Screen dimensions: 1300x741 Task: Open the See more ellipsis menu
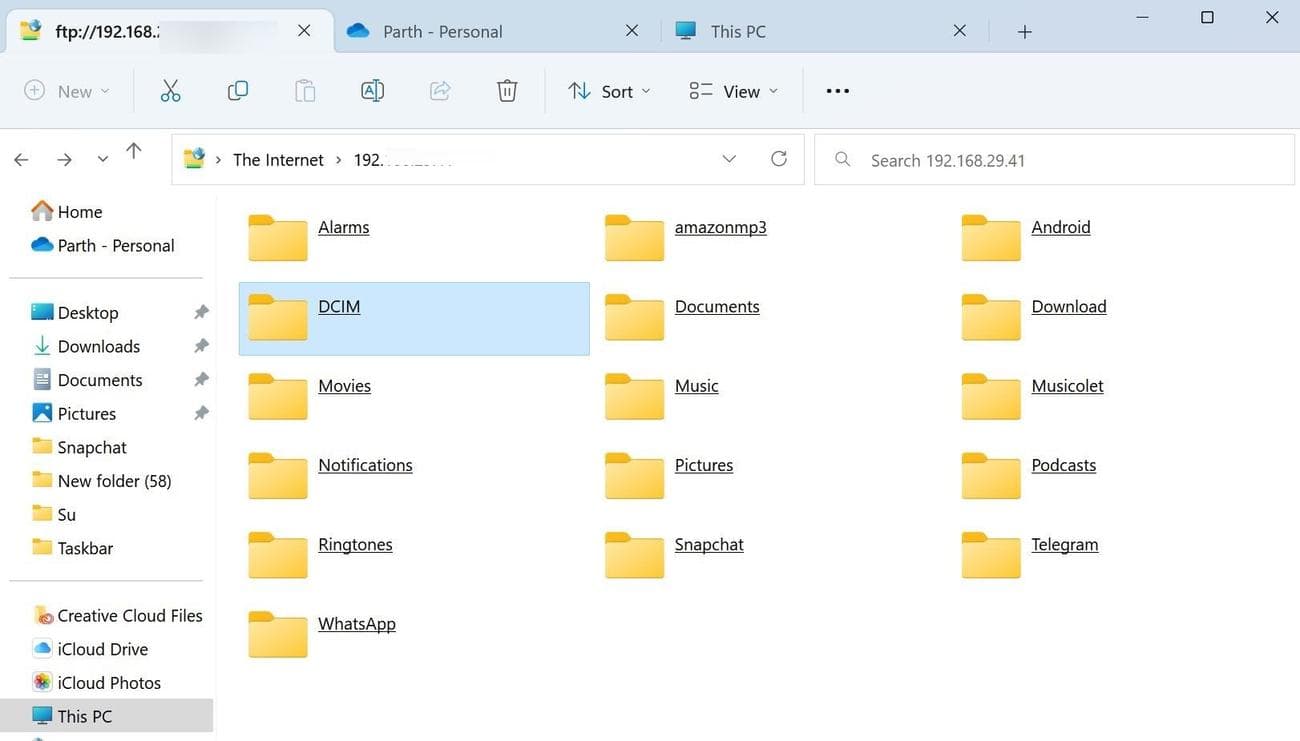click(x=837, y=90)
